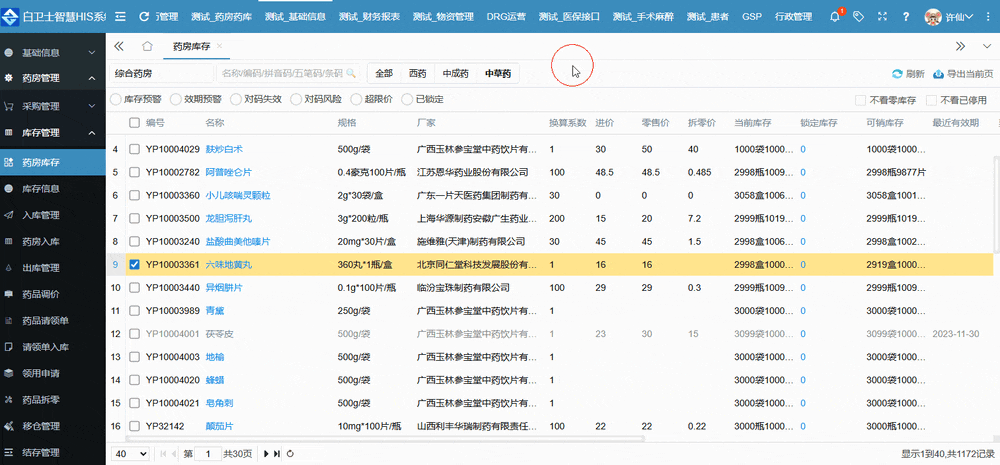Screen dimensions: 1000x465
Task: Open the 阿普唑仑片 drug name link
Action: click(x=228, y=172)
